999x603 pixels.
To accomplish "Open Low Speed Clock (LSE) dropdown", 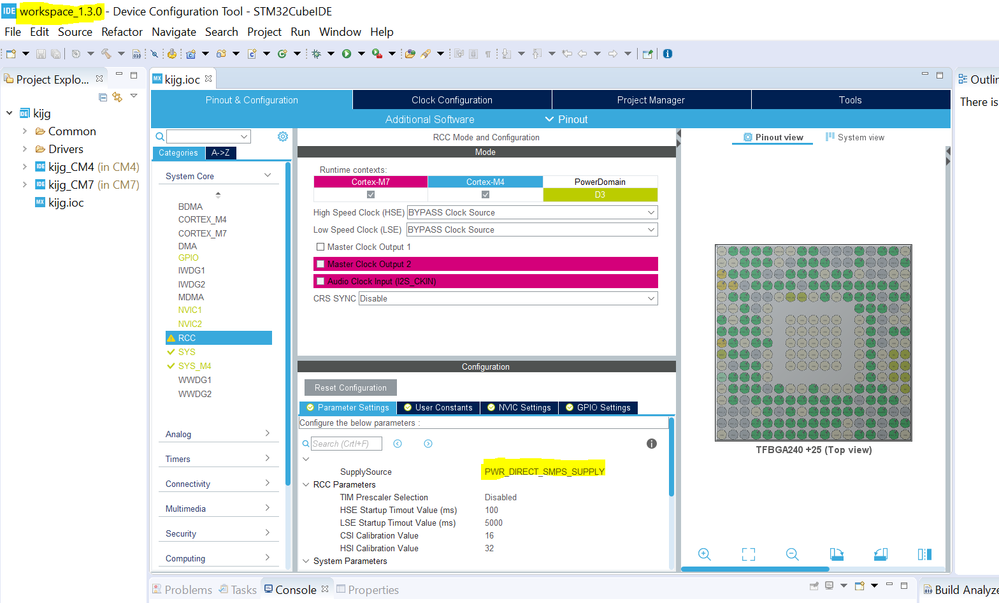I will point(532,229).
